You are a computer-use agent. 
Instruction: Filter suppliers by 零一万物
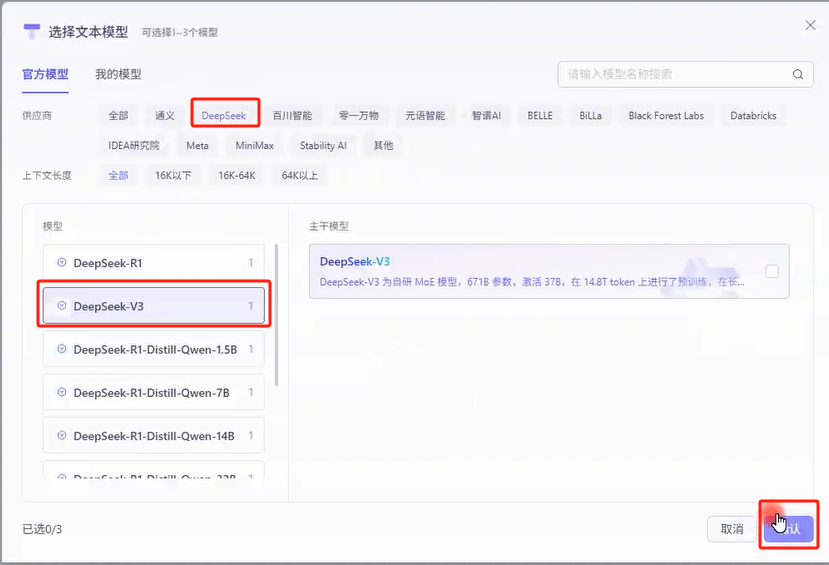[359, 116]
